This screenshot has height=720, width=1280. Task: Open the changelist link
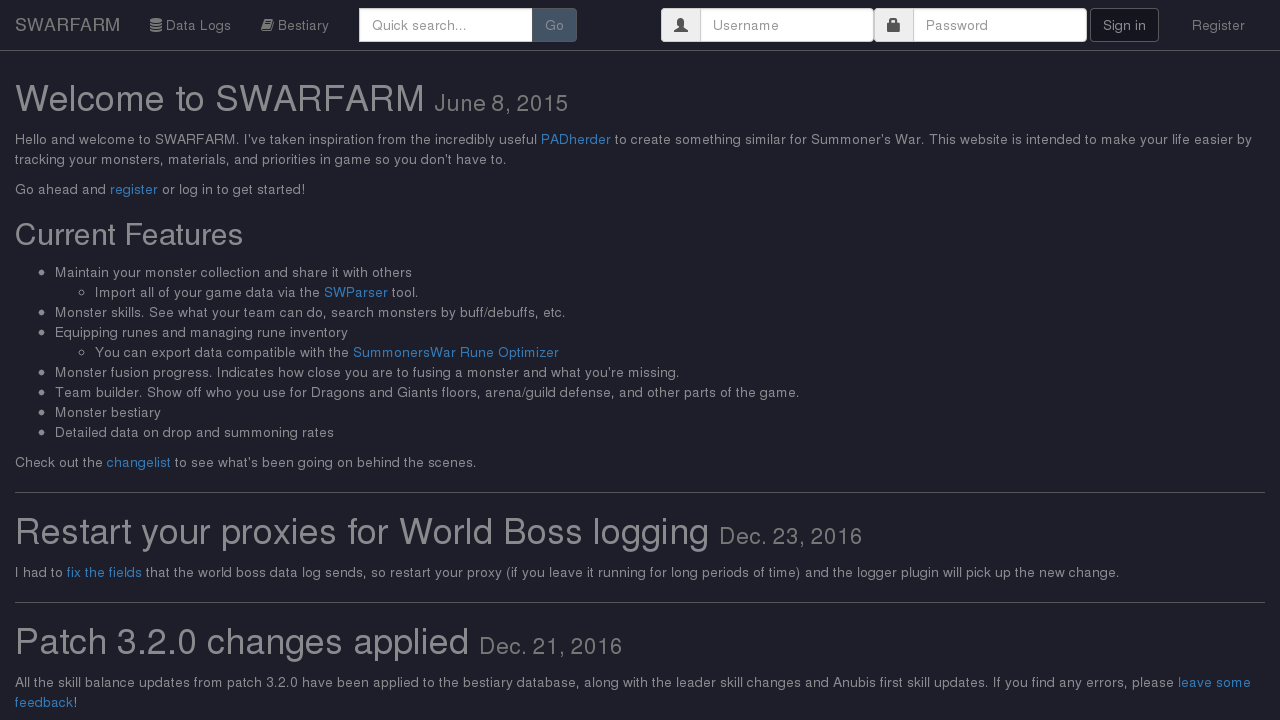pyautogui.click(x=139, y=462)
